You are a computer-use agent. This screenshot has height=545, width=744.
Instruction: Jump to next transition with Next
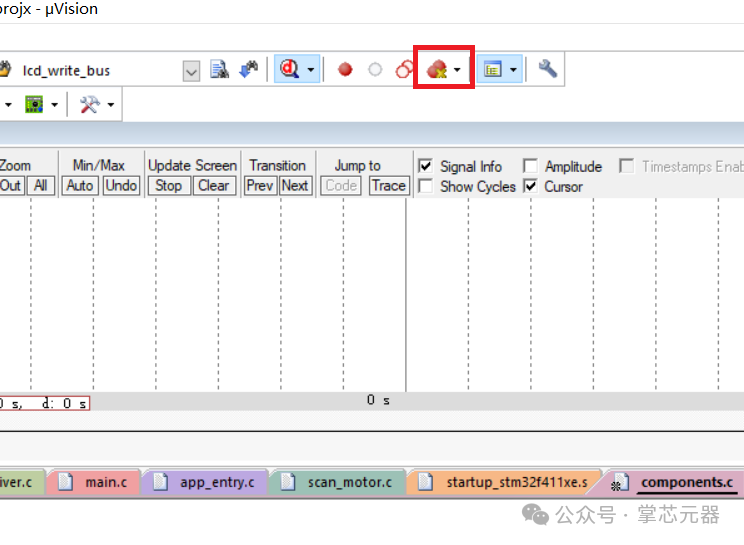coord(295,185)
